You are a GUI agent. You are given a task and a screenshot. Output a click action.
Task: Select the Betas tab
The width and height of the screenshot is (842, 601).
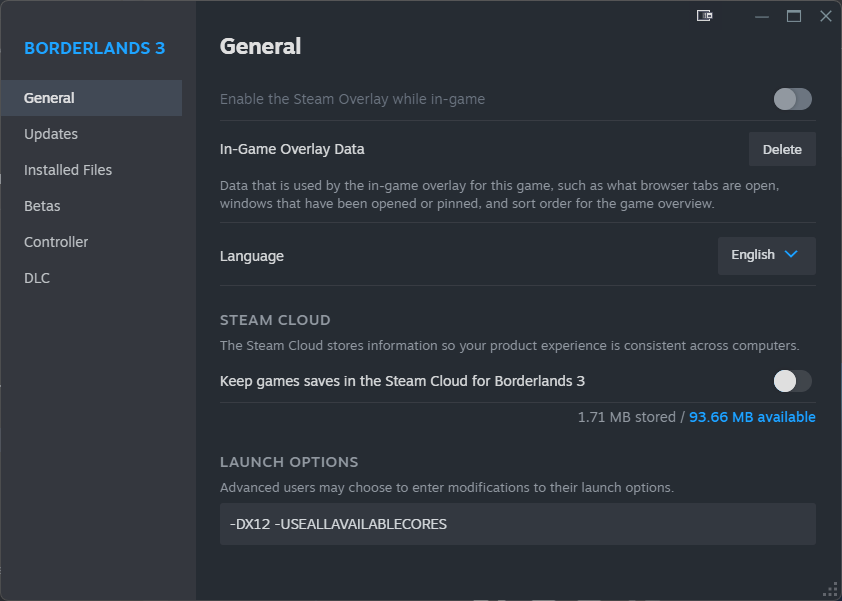42,206
